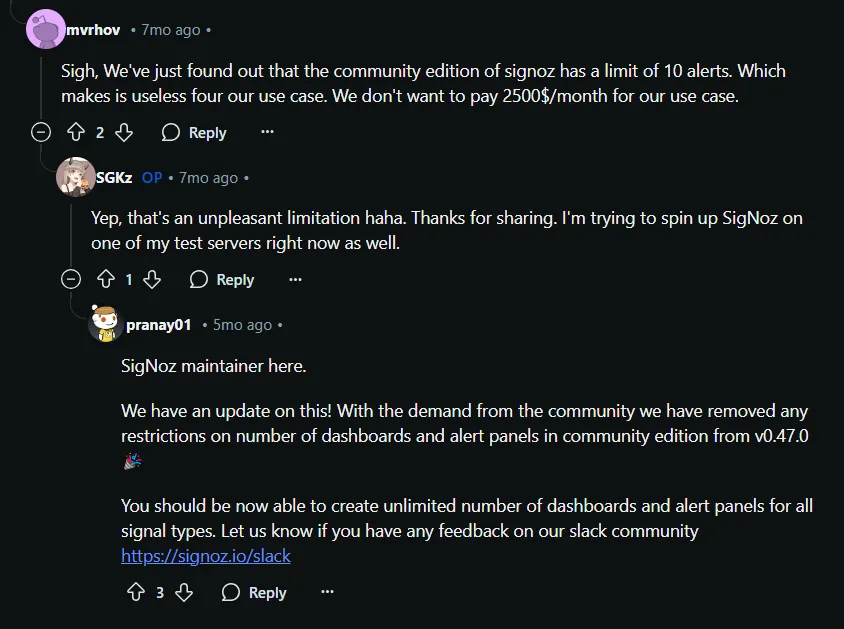Downvote mvrhov's comment

pos(124,132)
